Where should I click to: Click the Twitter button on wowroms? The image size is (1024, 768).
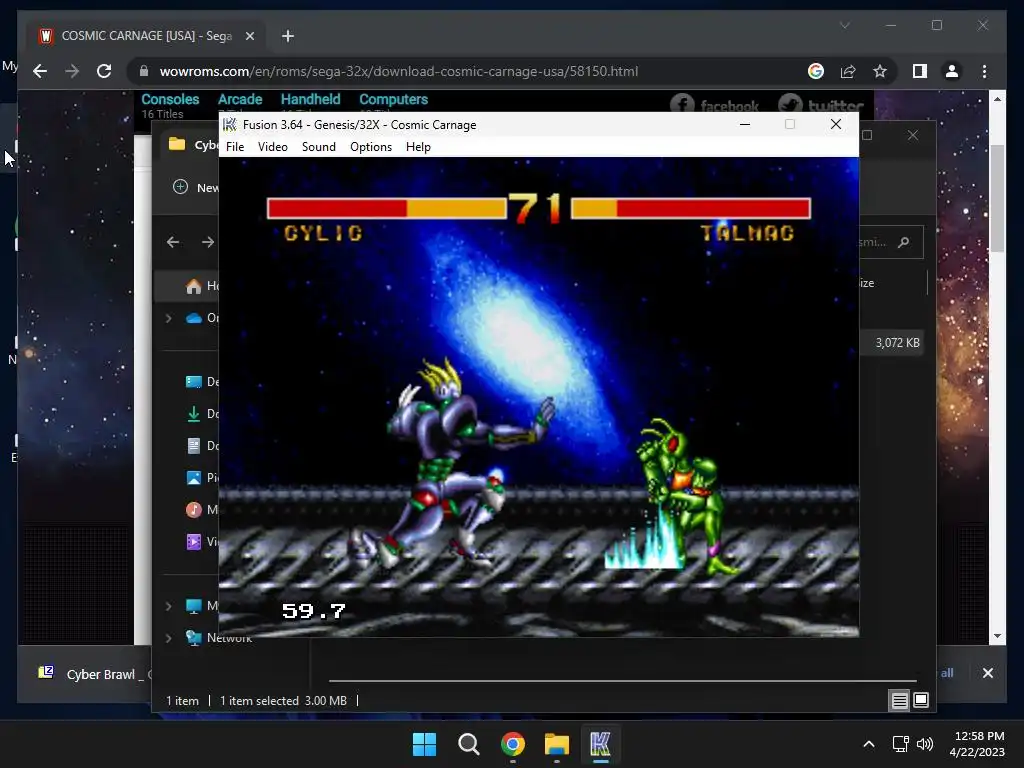point(821,104)
